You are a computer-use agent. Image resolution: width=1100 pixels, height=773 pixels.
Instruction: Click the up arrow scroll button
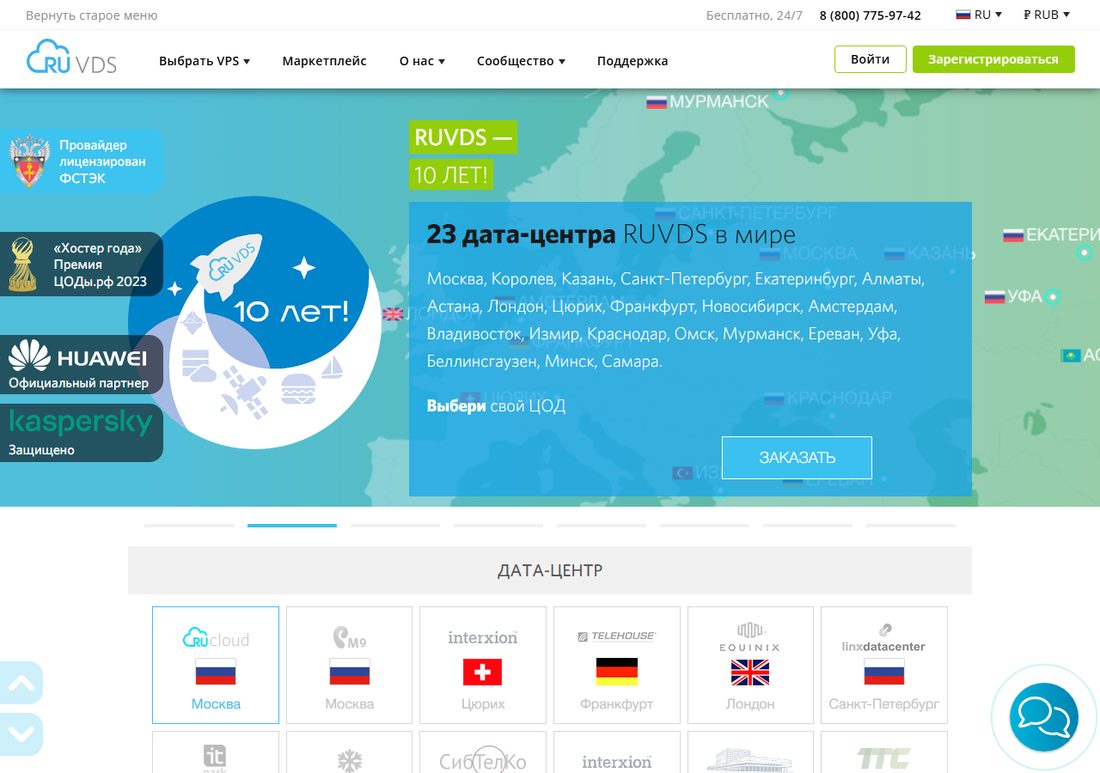tap(21, 682)
